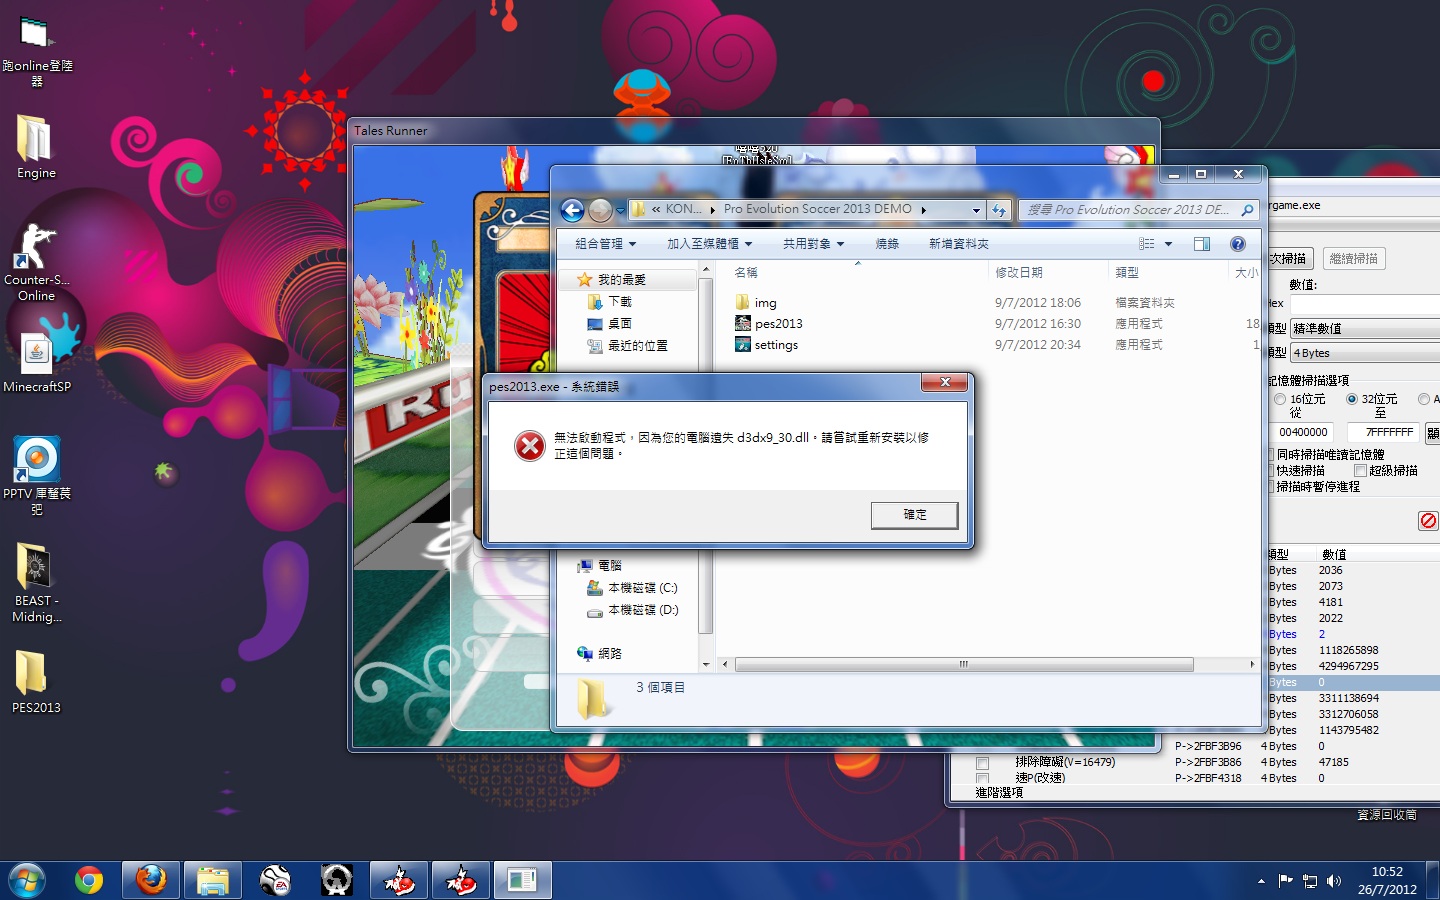Click the 共用對象 menu item

point(812,243)
